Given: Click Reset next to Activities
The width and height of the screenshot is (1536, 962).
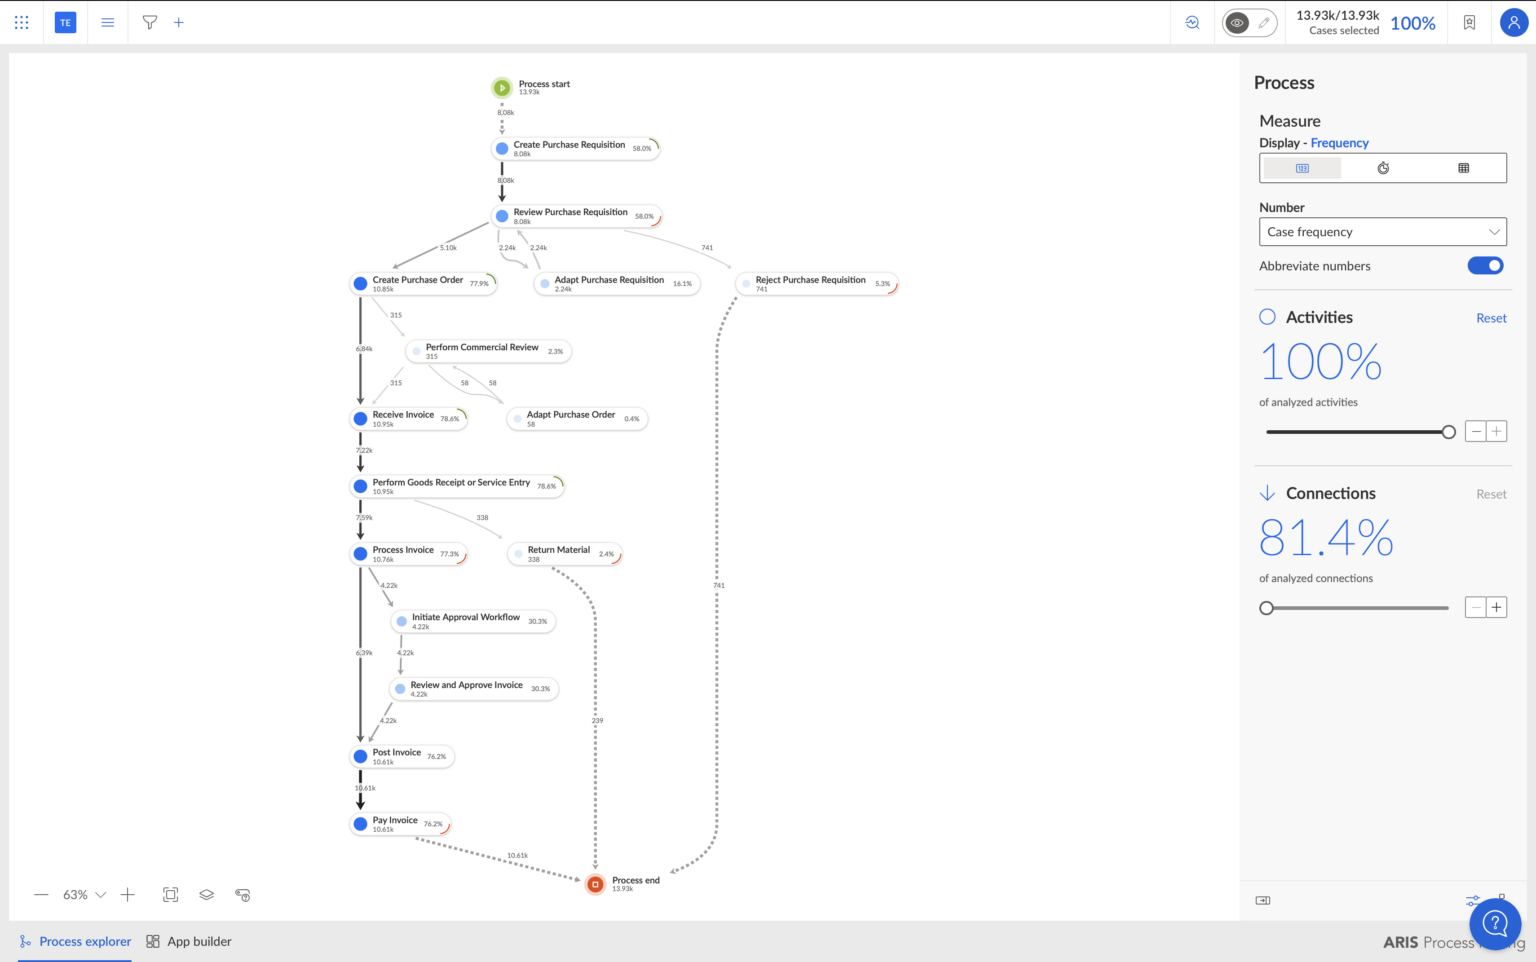Looking at the screenshot, I should click(x=1491, y=317).
